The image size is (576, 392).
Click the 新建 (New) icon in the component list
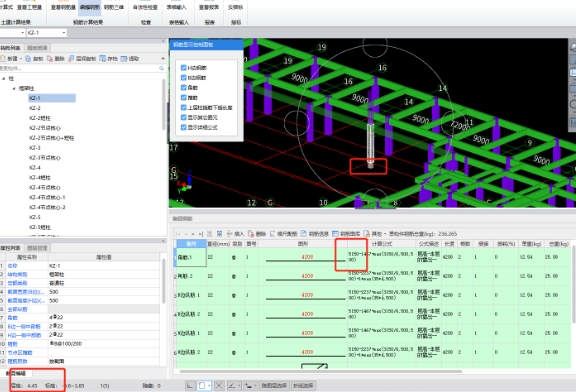coord(3,58)
